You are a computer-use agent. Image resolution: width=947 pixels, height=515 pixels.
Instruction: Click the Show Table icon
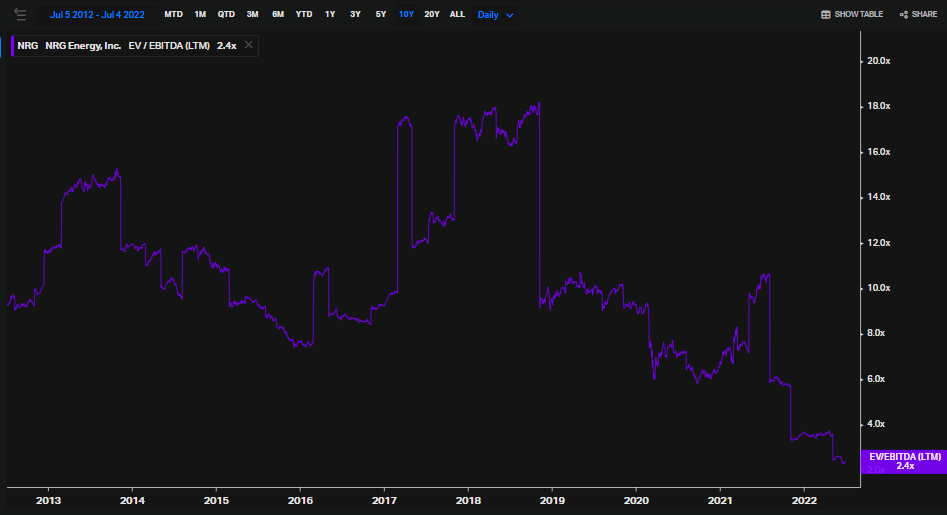tap(826, 15)
